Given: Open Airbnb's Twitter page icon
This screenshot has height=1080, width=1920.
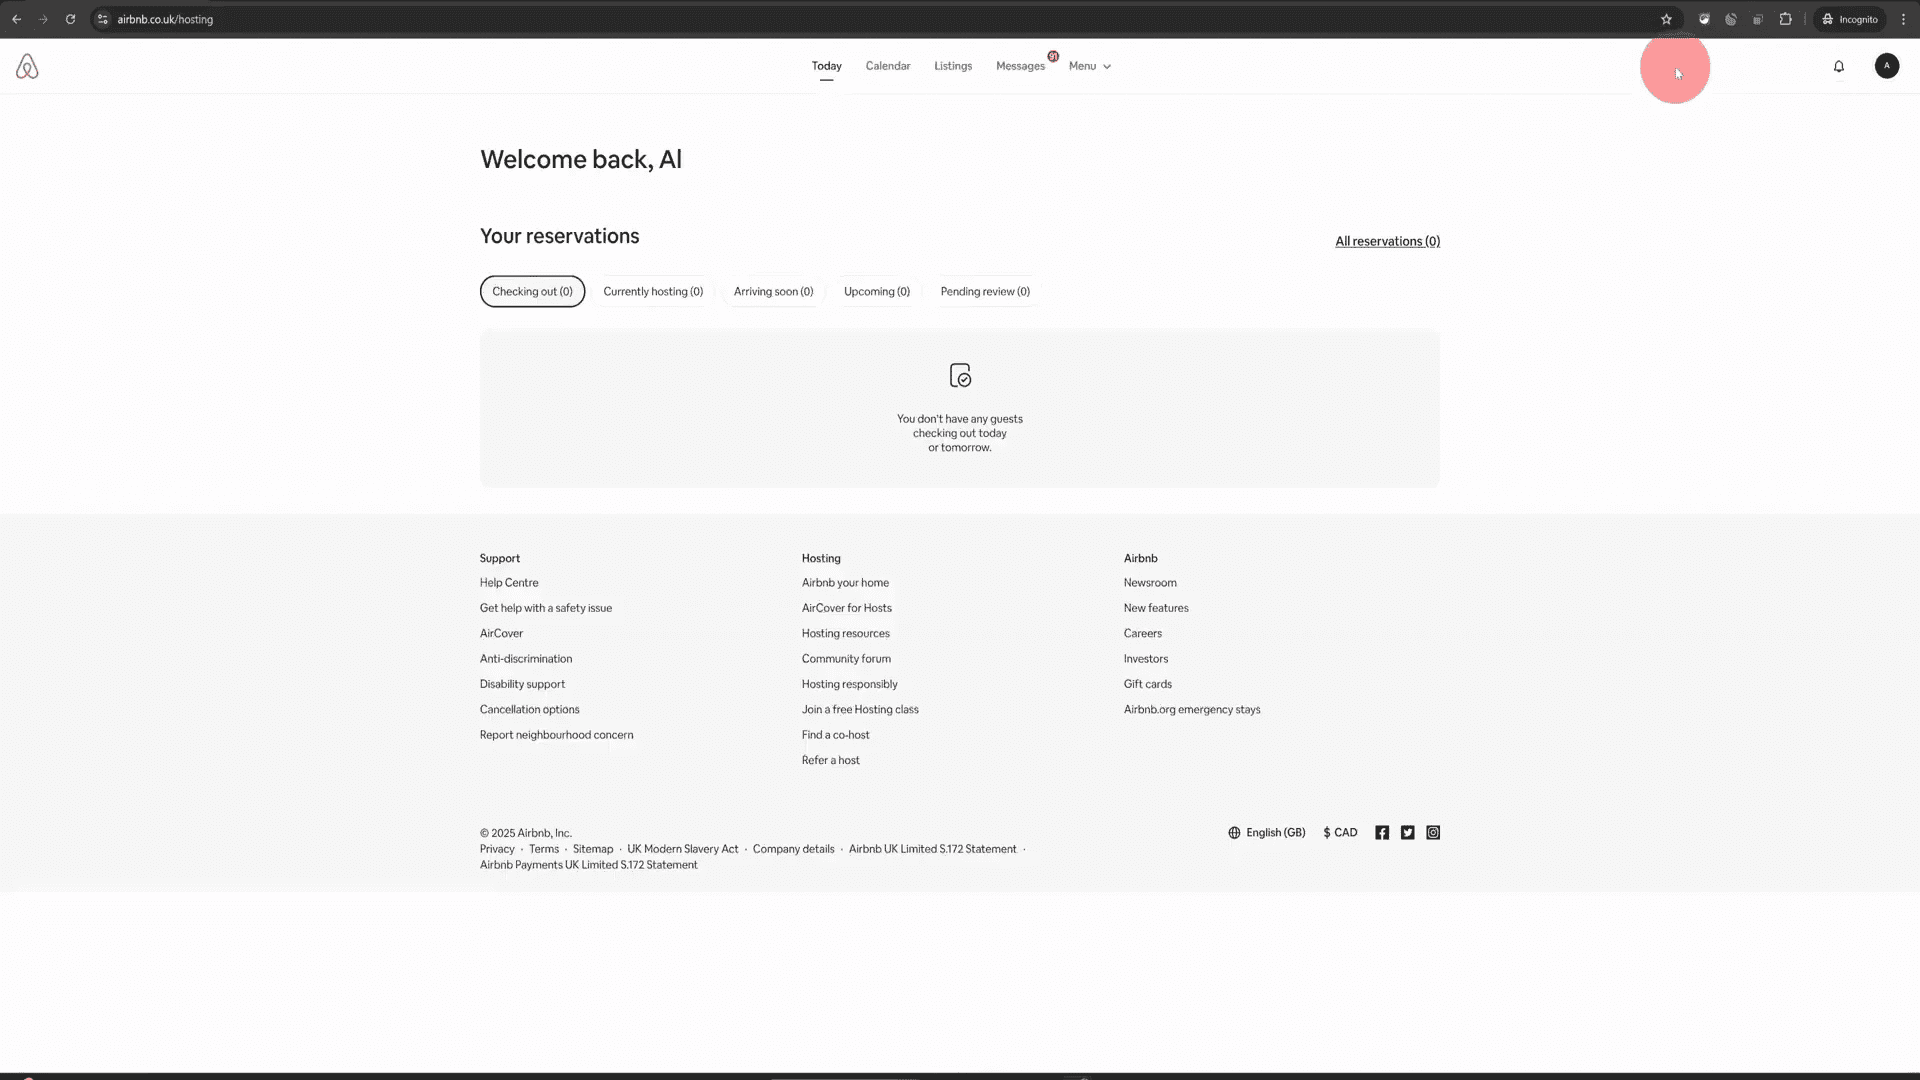Looking at the screenshot, I should point(1407,832).
